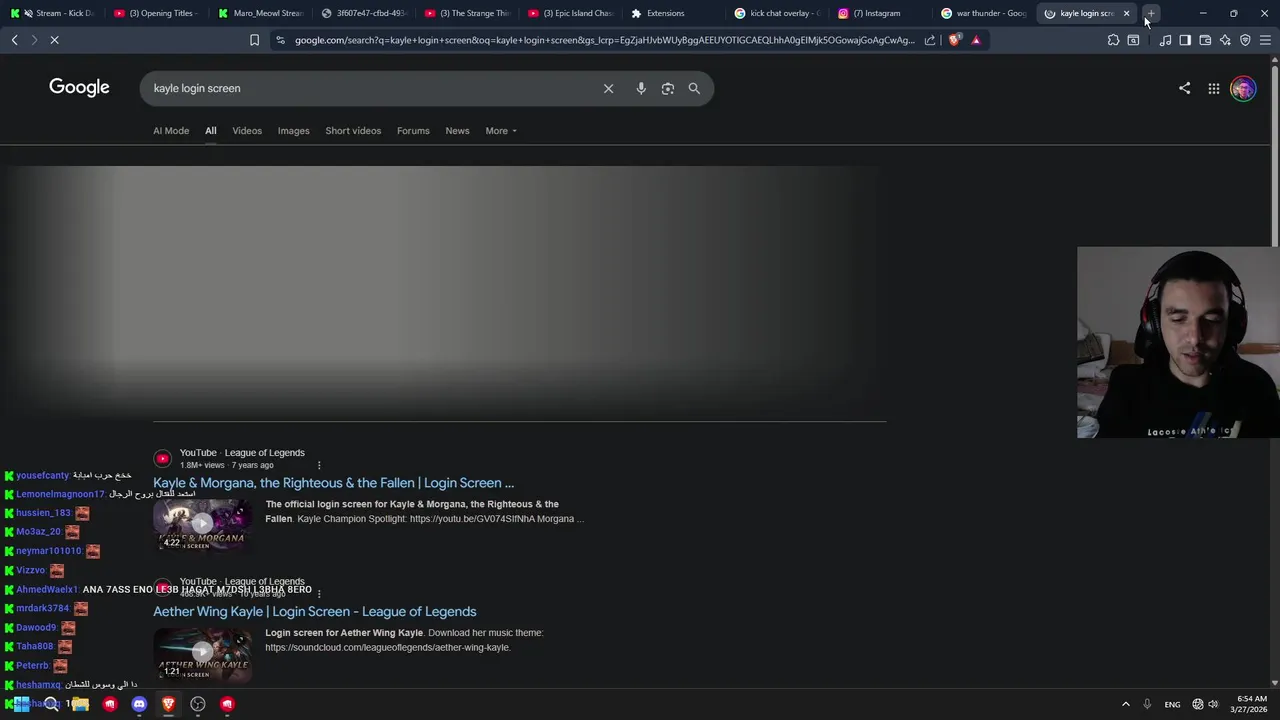The width and height of the screenshot is (1280, 720).
Task: Search by image with Google Lens icon
Action: click(x=668, y=88)
